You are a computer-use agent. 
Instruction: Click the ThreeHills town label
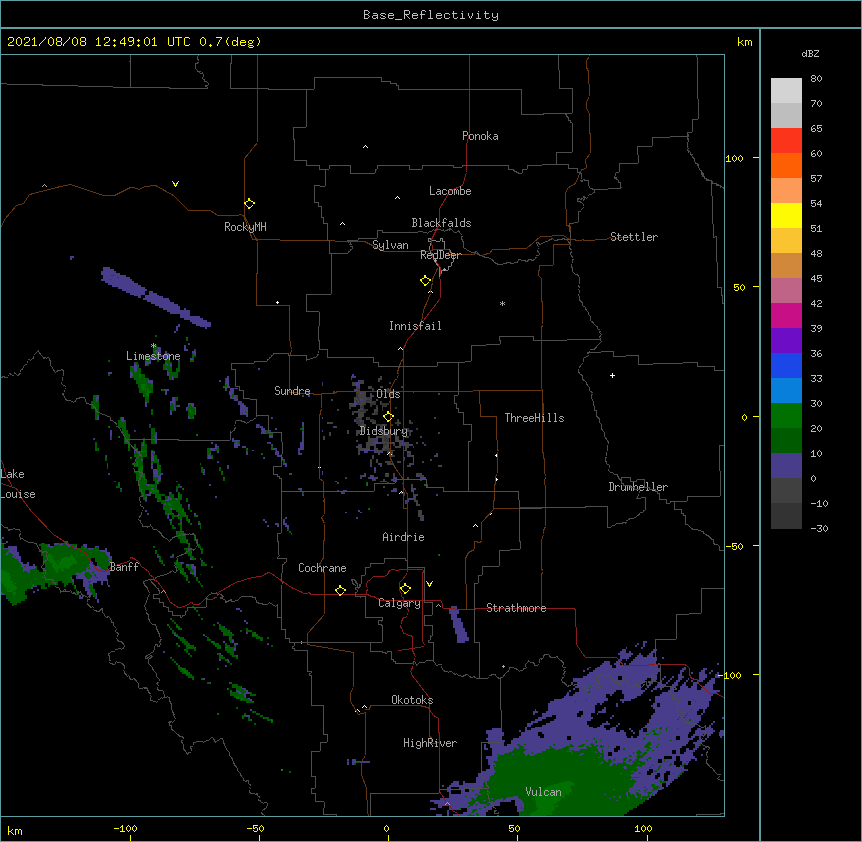[x=534, y=418]
